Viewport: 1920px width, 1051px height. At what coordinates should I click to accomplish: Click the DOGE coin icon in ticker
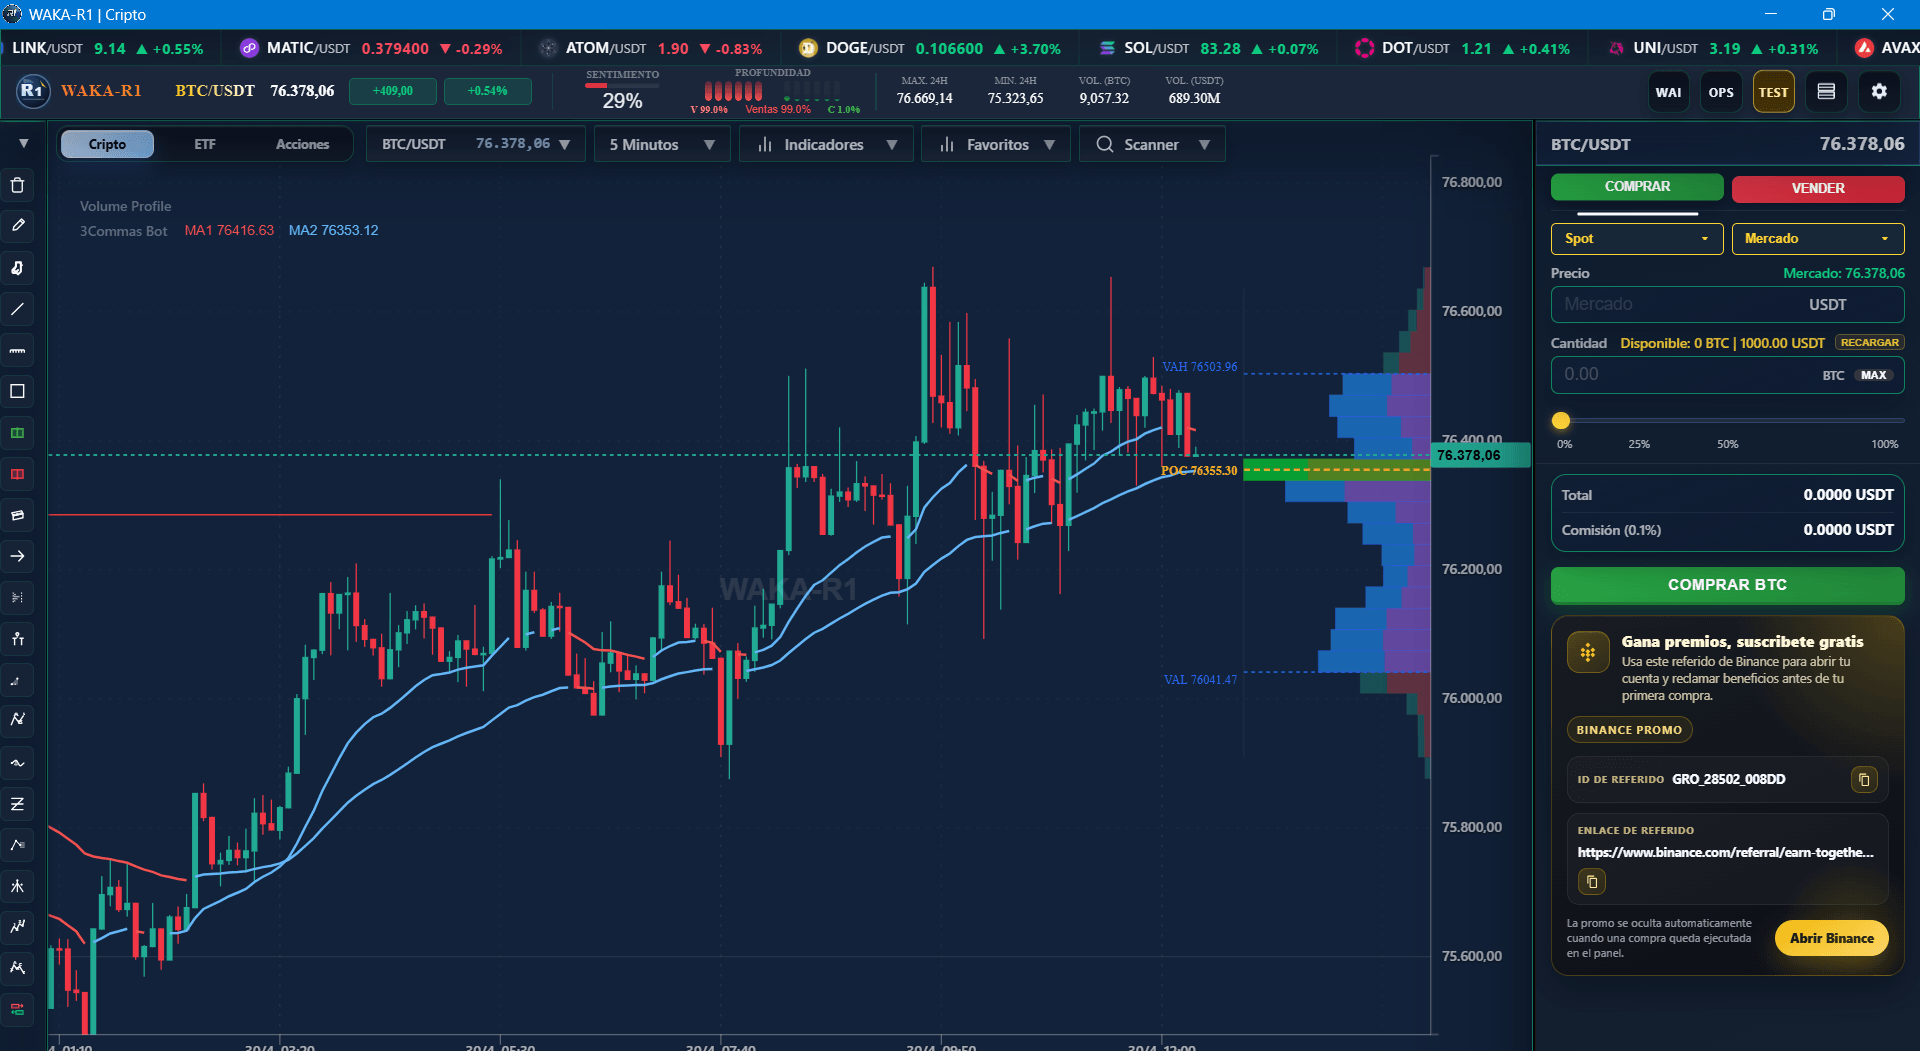pos(808,48)
